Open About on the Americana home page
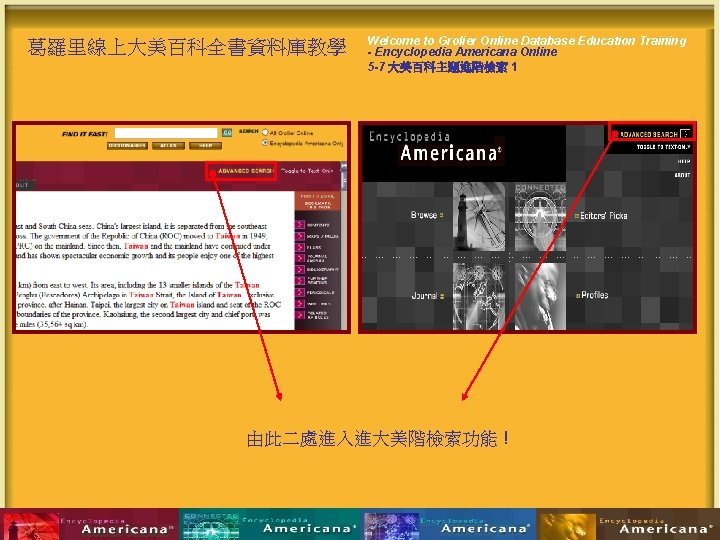The width and height of the screenshot is (720, 540). click(x=682, y=175)
